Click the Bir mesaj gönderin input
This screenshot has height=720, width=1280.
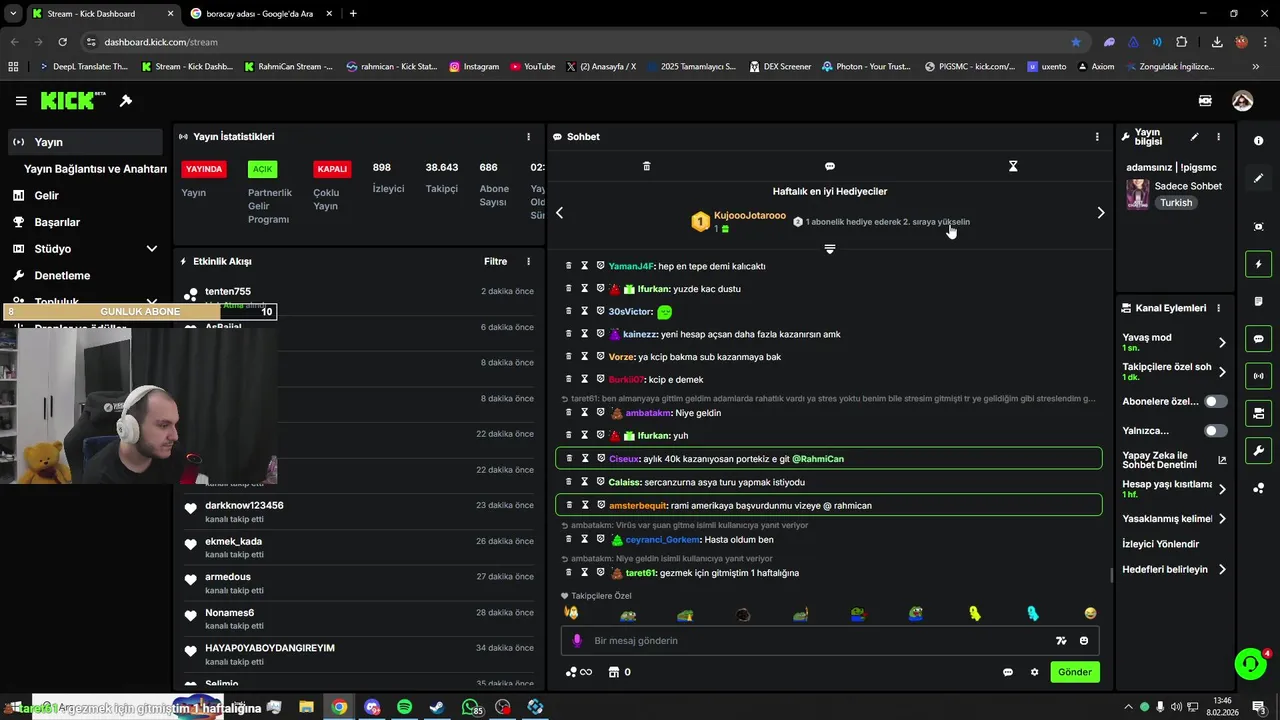820,641
